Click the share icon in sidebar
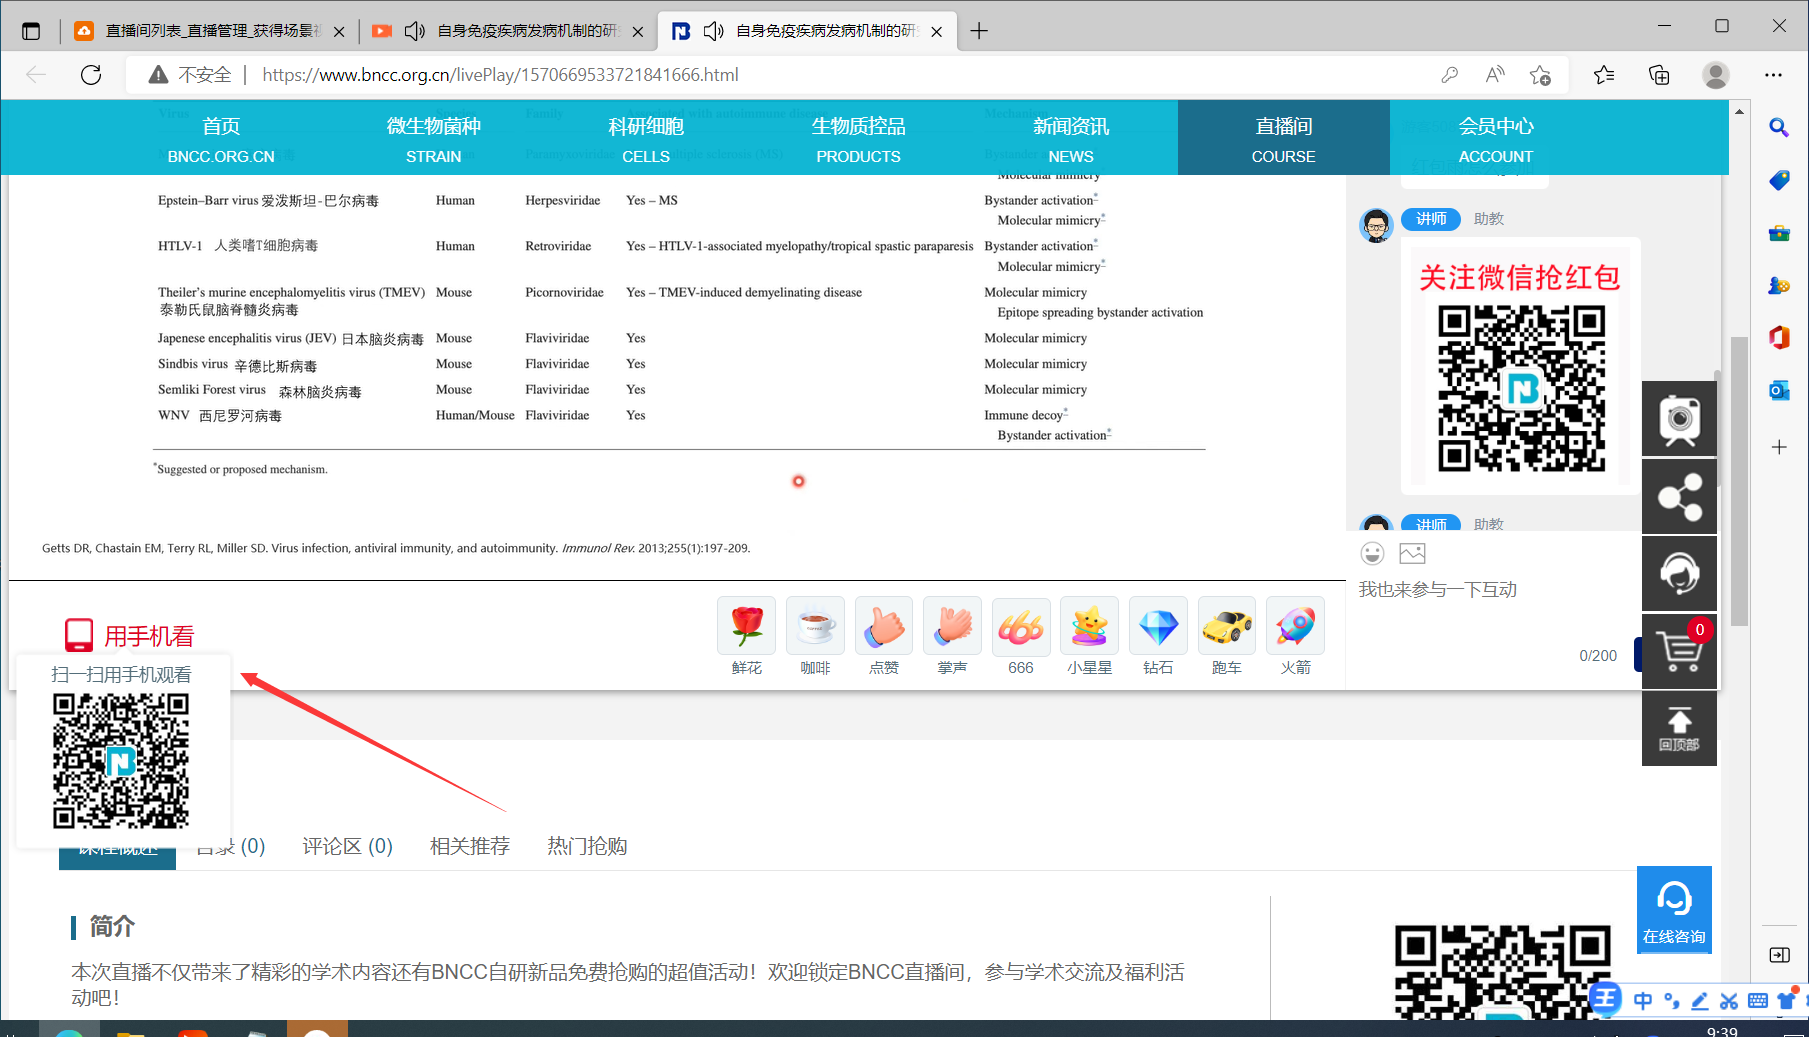Screen dimensions: 1809x1037 1679,497
